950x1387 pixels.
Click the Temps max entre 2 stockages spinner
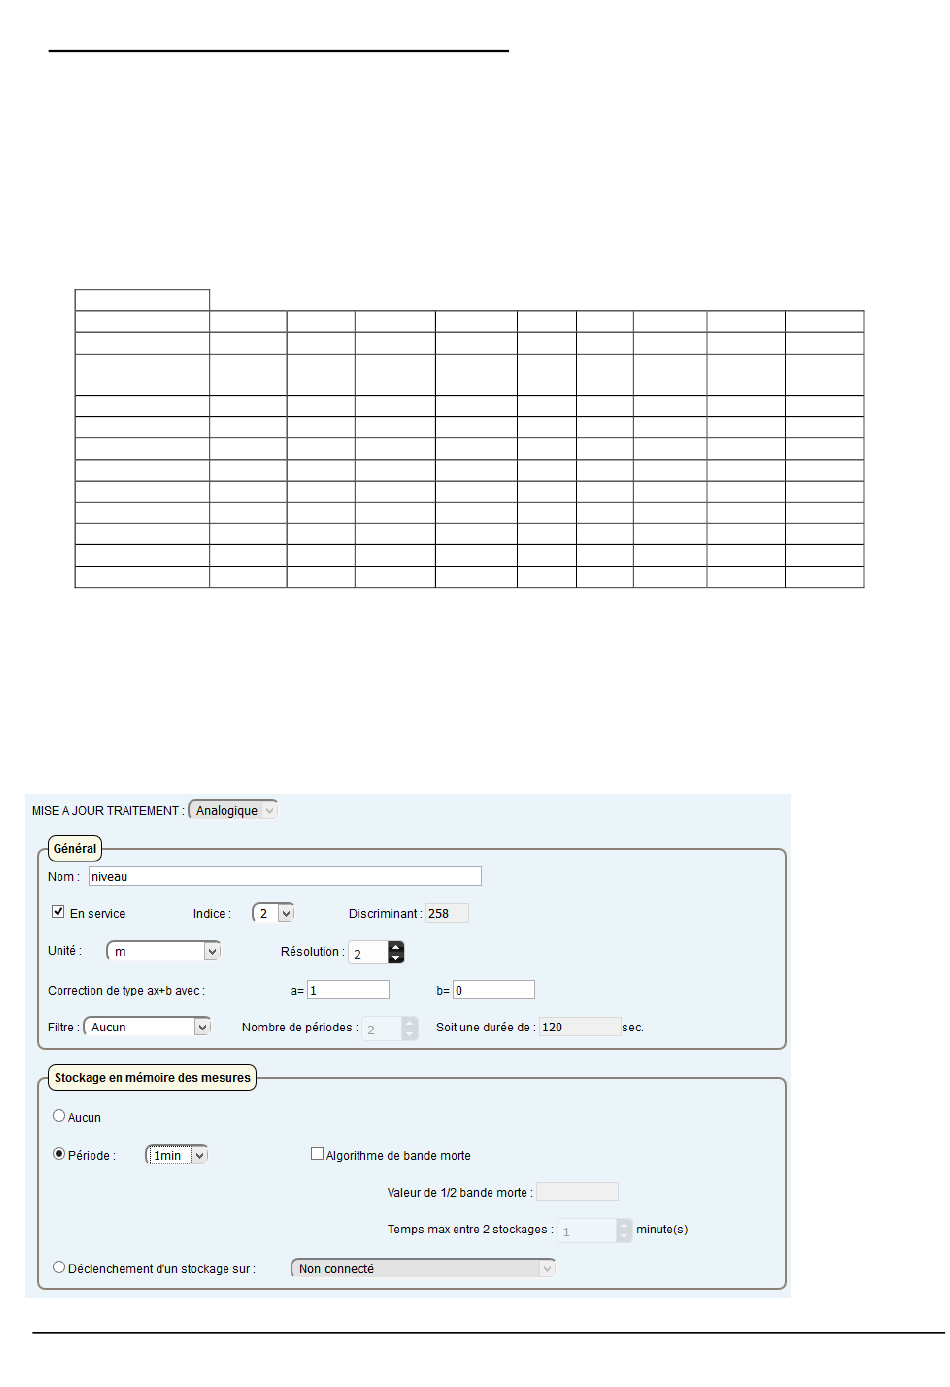[x=594, y=1231]
